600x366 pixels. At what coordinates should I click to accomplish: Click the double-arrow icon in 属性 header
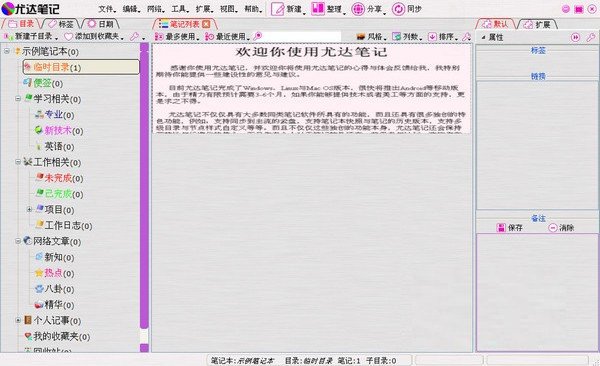[575, 37]
